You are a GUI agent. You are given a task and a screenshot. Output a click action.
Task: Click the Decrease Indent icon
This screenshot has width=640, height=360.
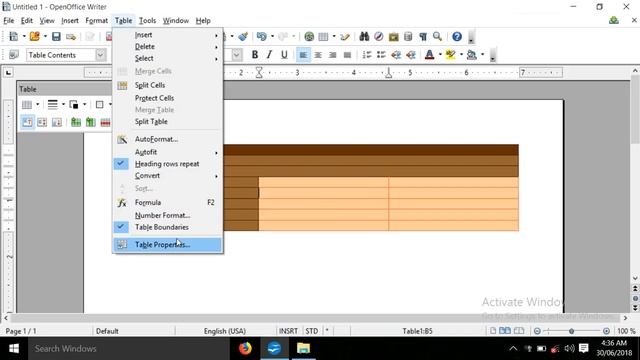[x=396, y=55]
